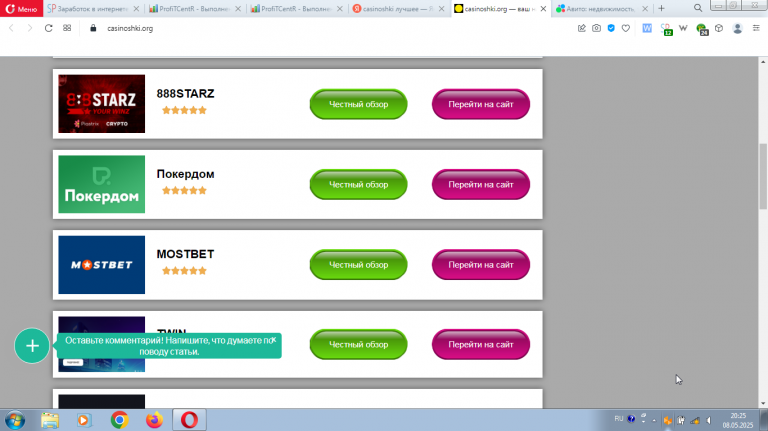This screenshot has width=768, height=431.
Task: Close the 'Заработок в интернете' tab
Action: (136, 9)
